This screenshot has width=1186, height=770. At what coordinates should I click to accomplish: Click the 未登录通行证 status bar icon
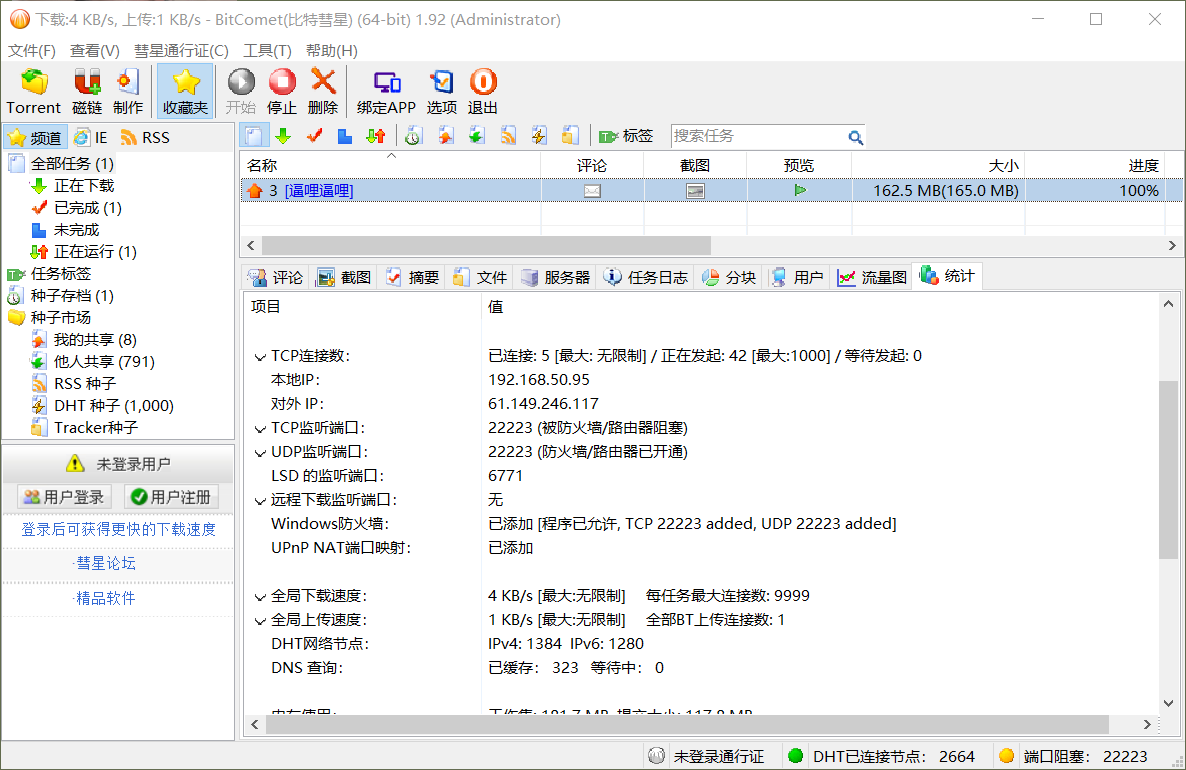pyautogui.click(x=657, y=756)
